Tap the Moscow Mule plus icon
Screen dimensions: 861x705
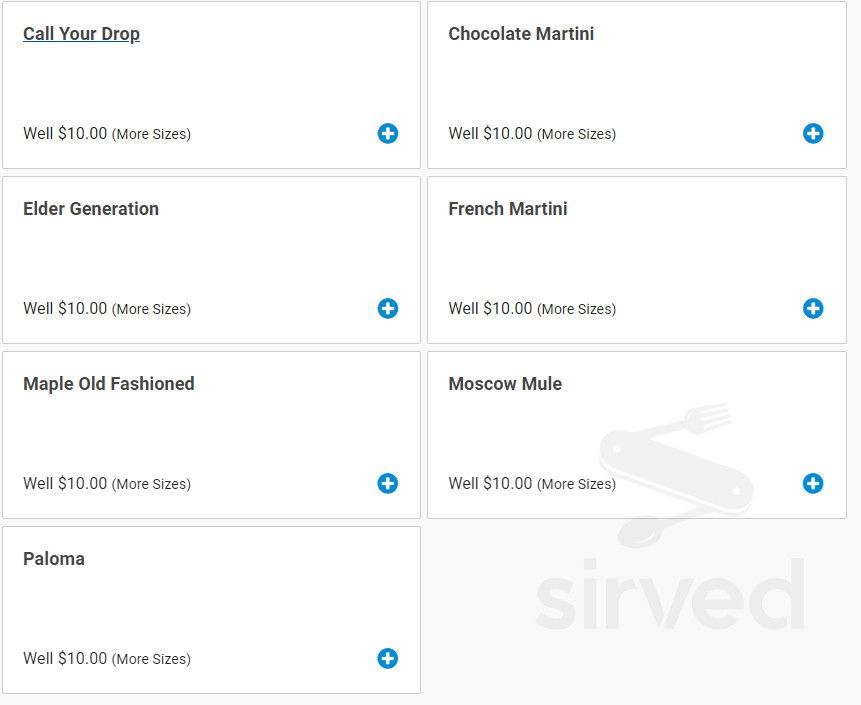[813, 483]
